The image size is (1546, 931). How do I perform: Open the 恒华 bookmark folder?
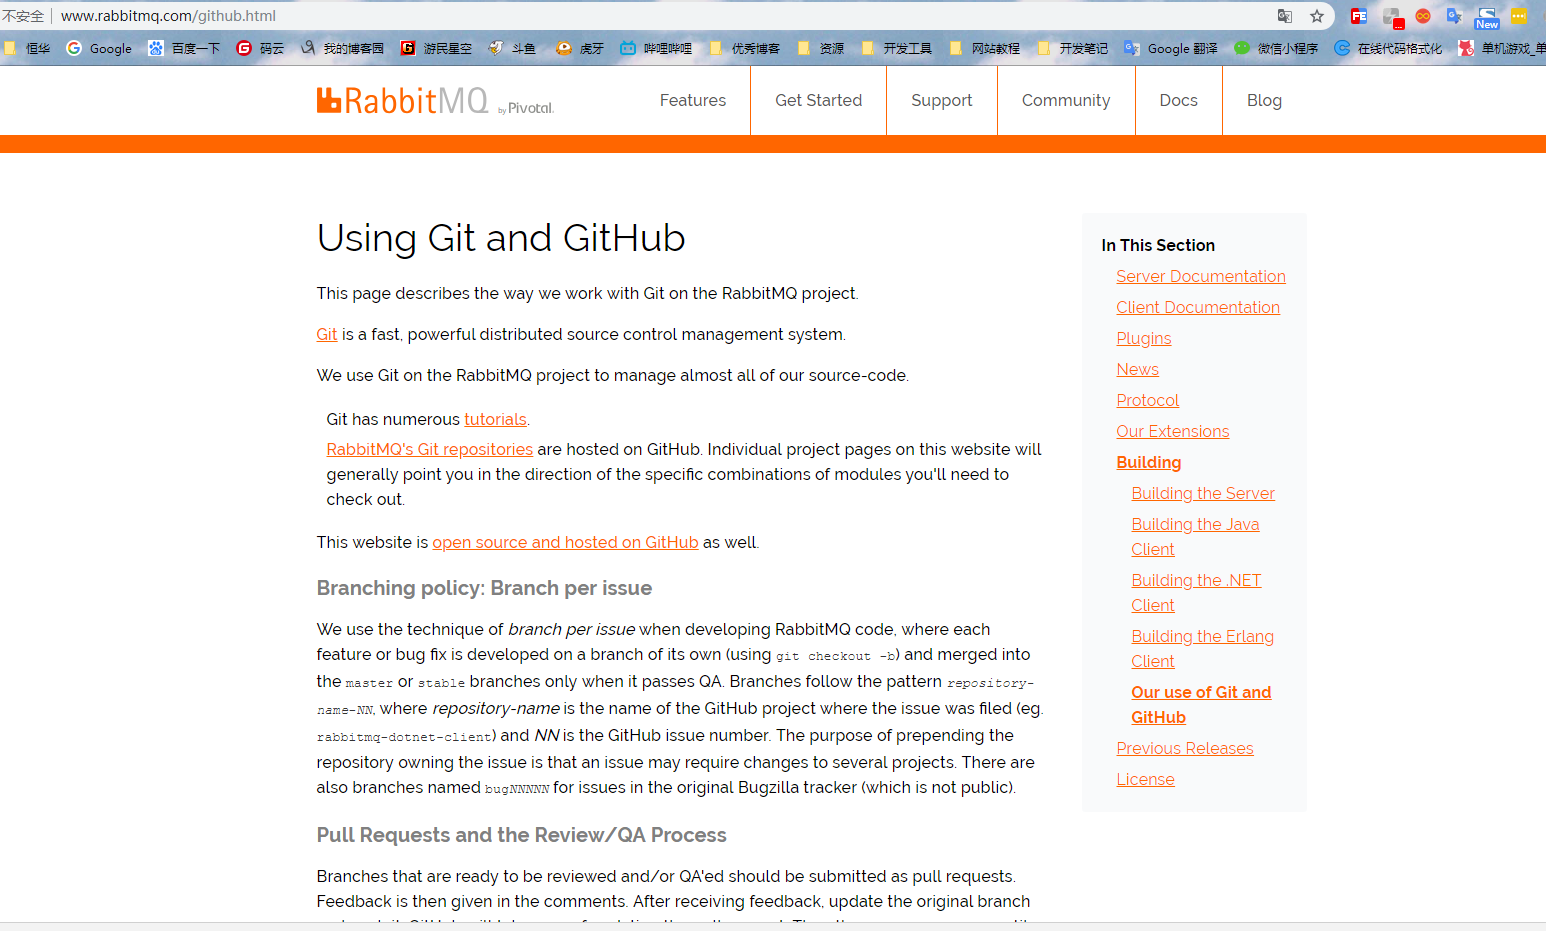pyautogui.click(x=27, y=48)
